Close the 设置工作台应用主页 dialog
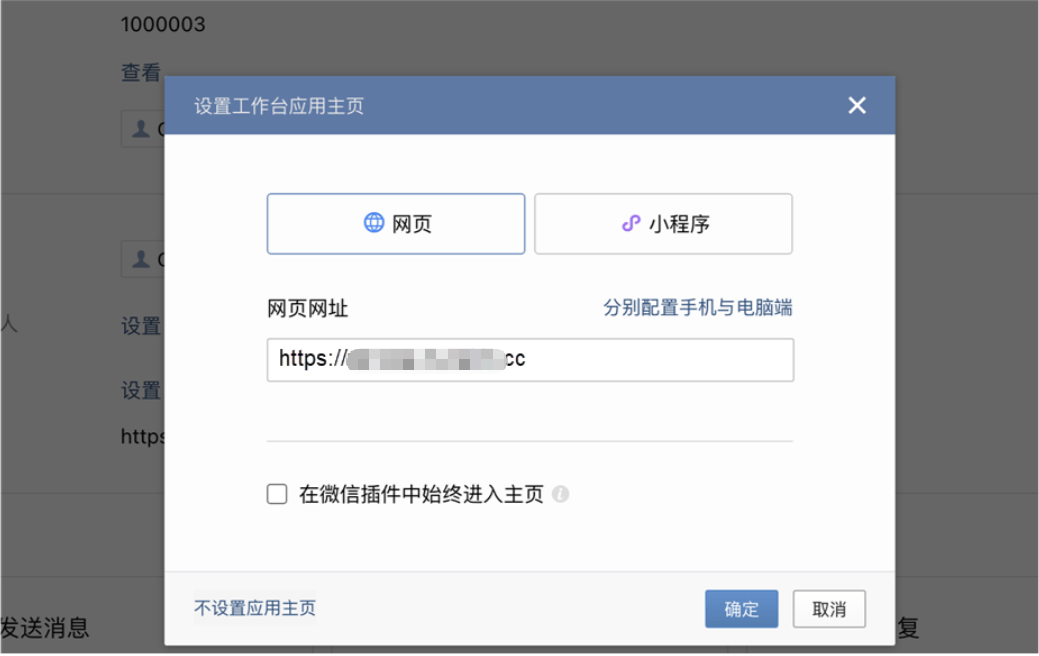1039x656 pixels. click(x=857, y=106)
